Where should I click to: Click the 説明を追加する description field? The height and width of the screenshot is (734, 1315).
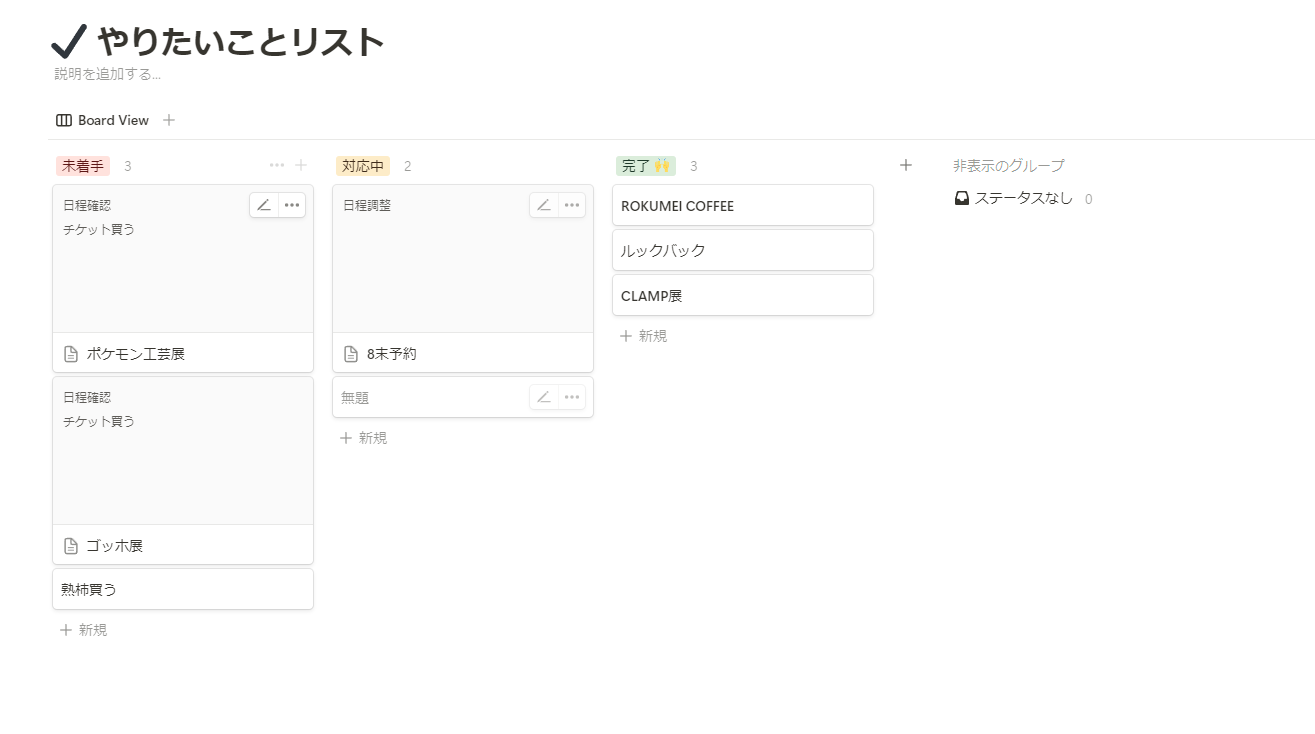[108, 74]
